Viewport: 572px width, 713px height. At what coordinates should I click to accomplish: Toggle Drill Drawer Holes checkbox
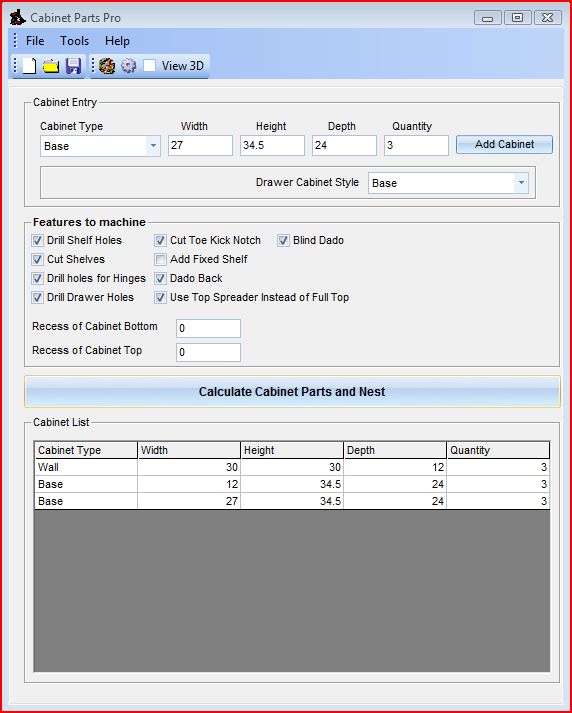coord(37,298)
